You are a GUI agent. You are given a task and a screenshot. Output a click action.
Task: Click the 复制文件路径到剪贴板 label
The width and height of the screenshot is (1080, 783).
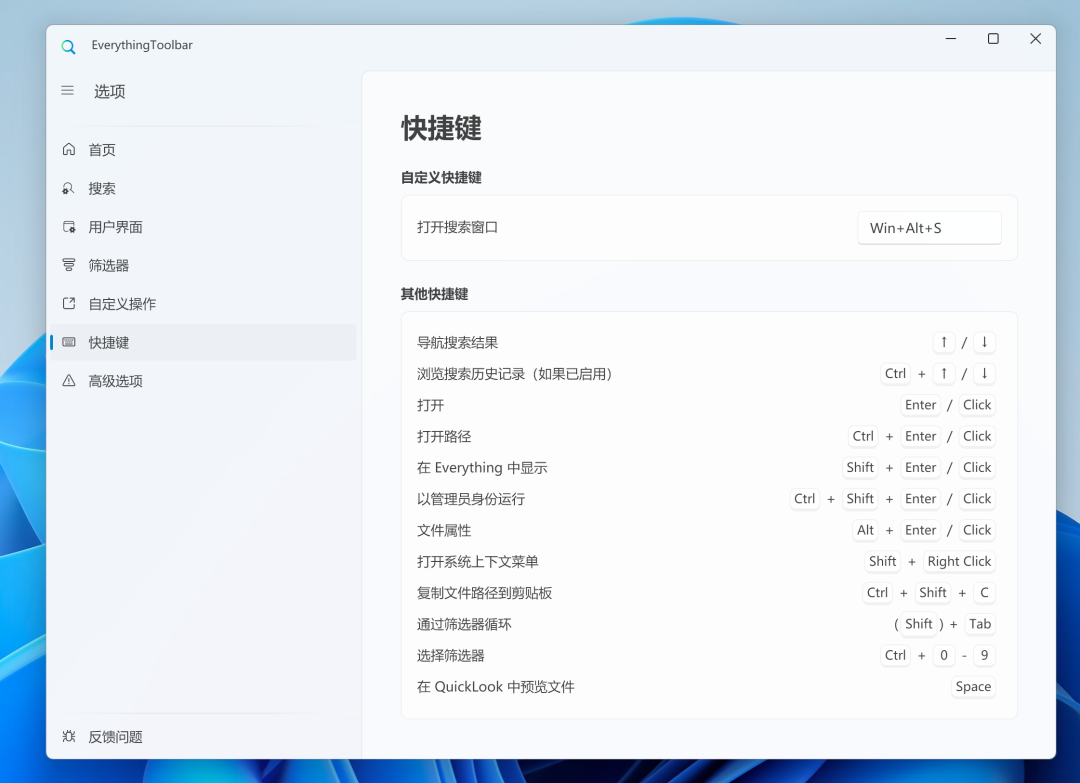(485, 593)
